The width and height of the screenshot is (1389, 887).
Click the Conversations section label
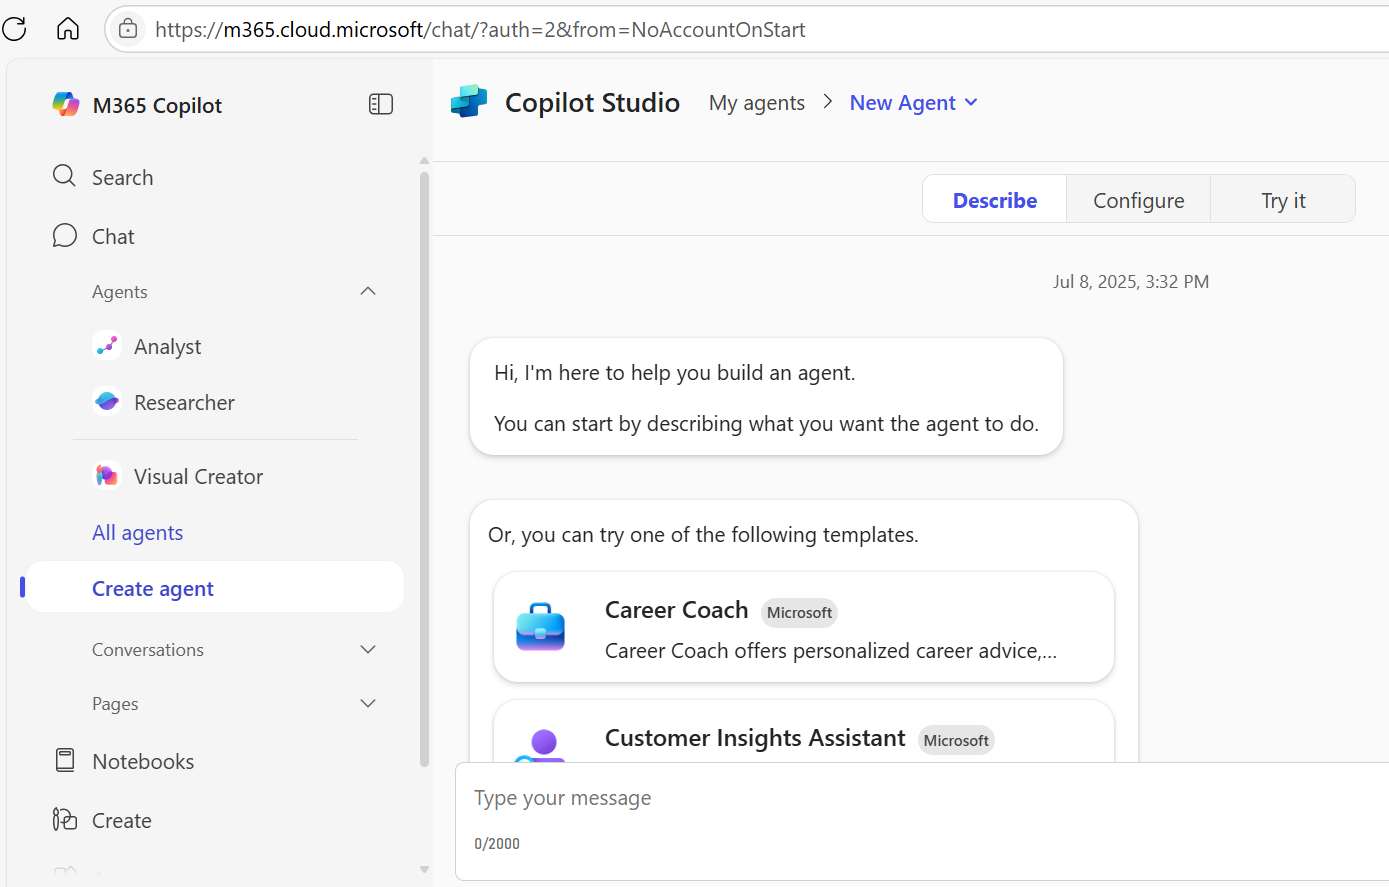[x=148, y=650]
